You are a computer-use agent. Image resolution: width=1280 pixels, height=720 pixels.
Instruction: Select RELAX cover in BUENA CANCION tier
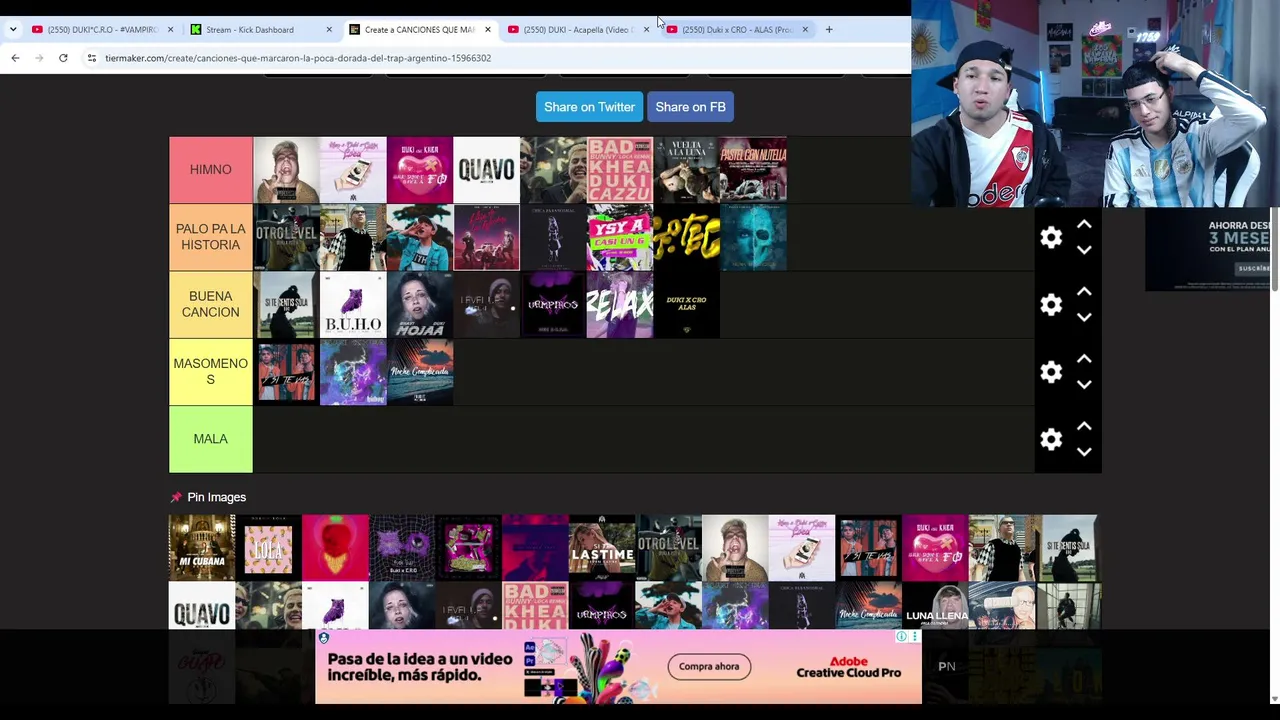620,304
